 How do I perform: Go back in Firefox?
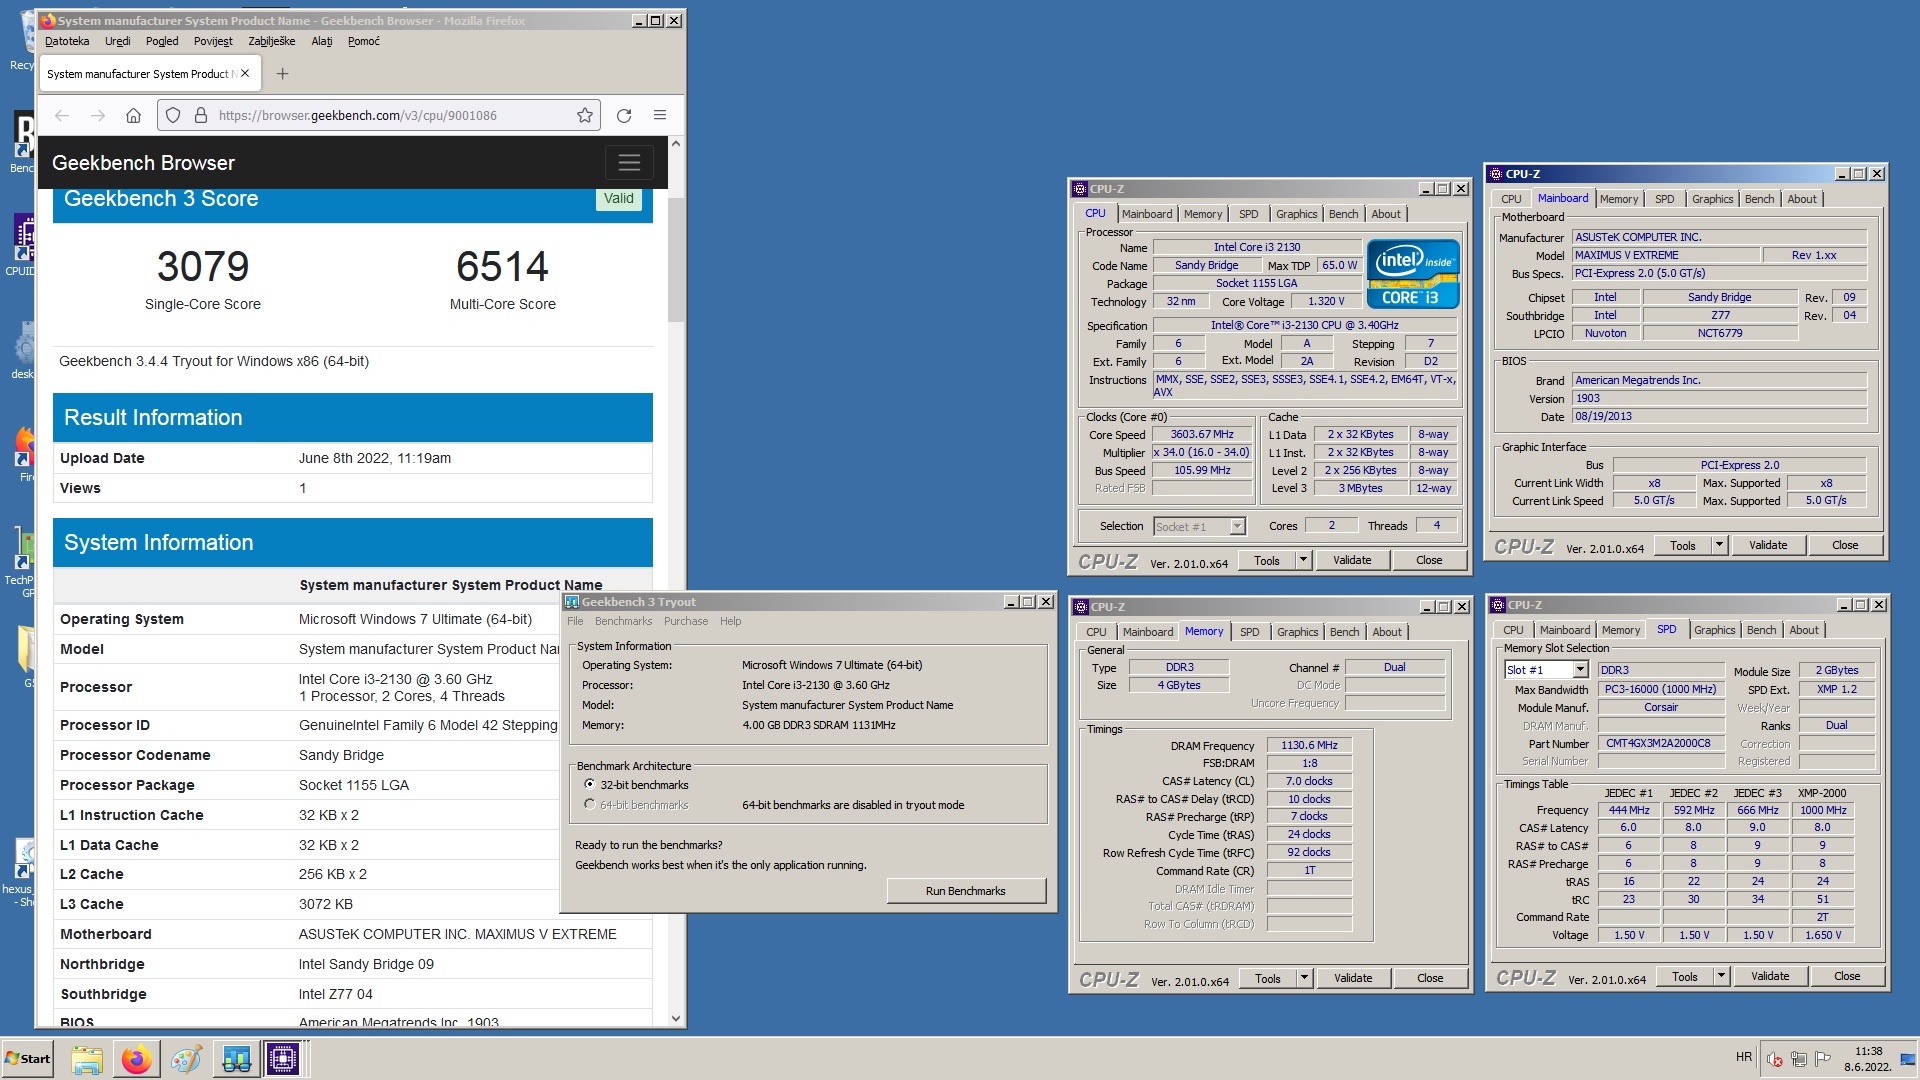tap(62, 115)
